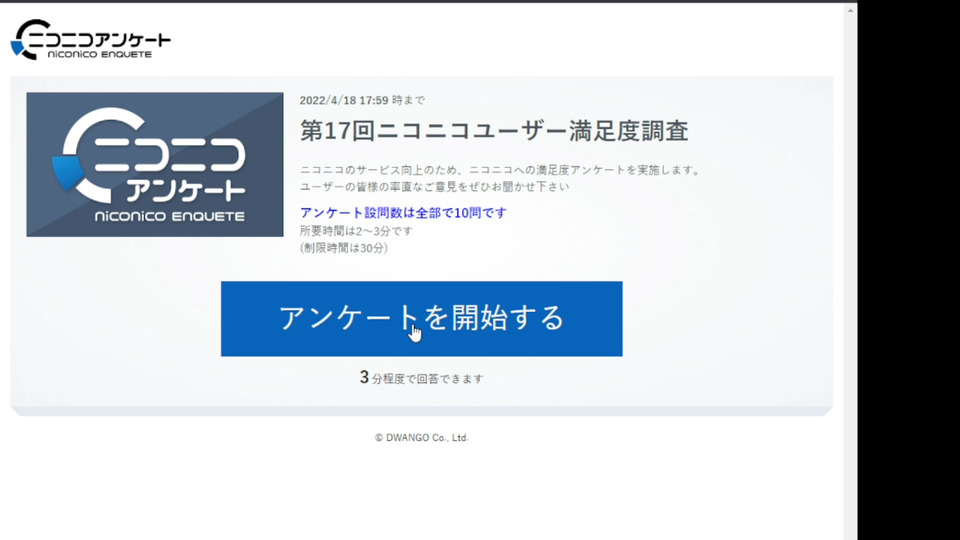The height and width of the screenshot is (540, 960).
Task: Click the © DWANGO Co., Ltd. footer text
Action: pos(421,437)
